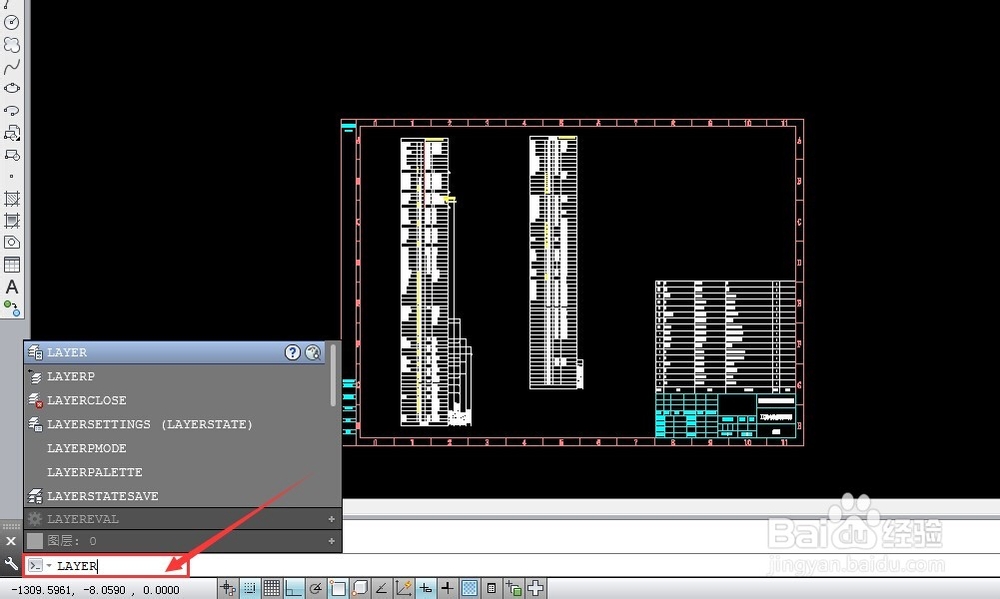Screen dimensions: 1000x599
Task: Open command line customize wrench
Action: pyautogui.click(x=11, y=565)
